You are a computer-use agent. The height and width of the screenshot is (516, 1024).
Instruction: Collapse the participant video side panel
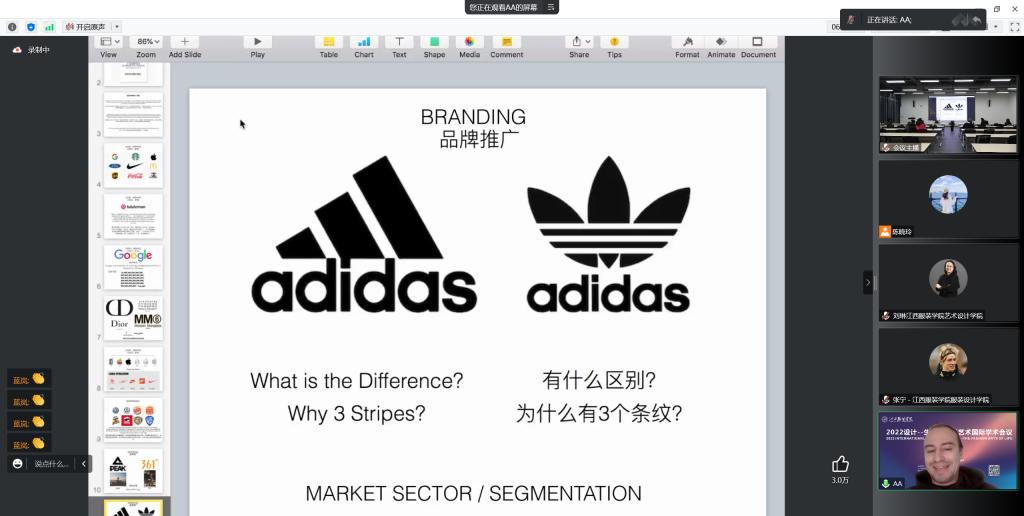click(x=867, y=283)
